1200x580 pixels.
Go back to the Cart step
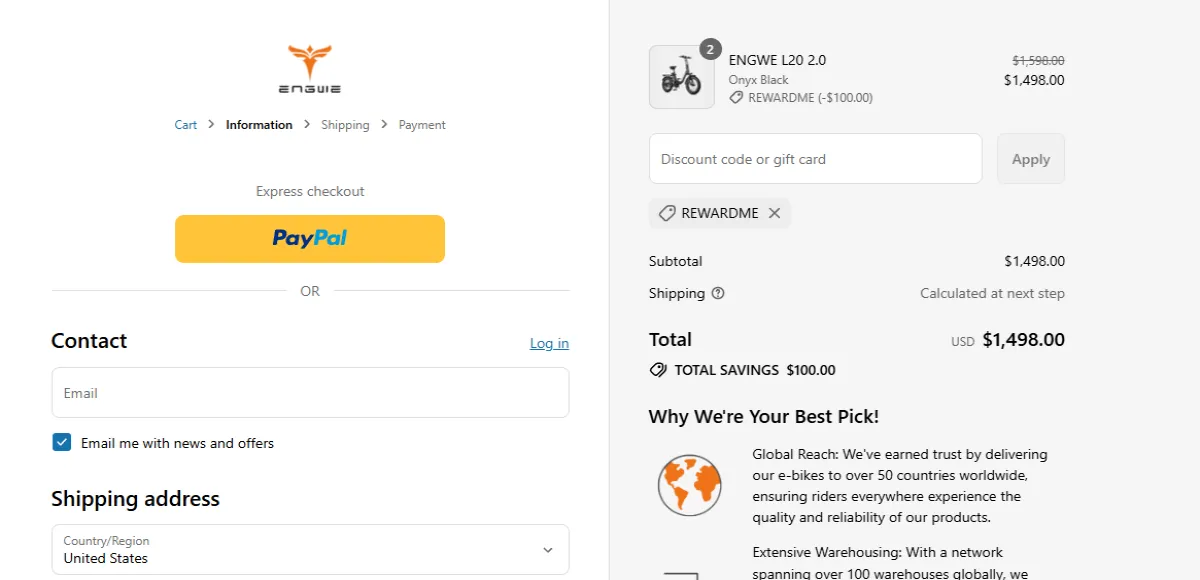click(185, 124)
